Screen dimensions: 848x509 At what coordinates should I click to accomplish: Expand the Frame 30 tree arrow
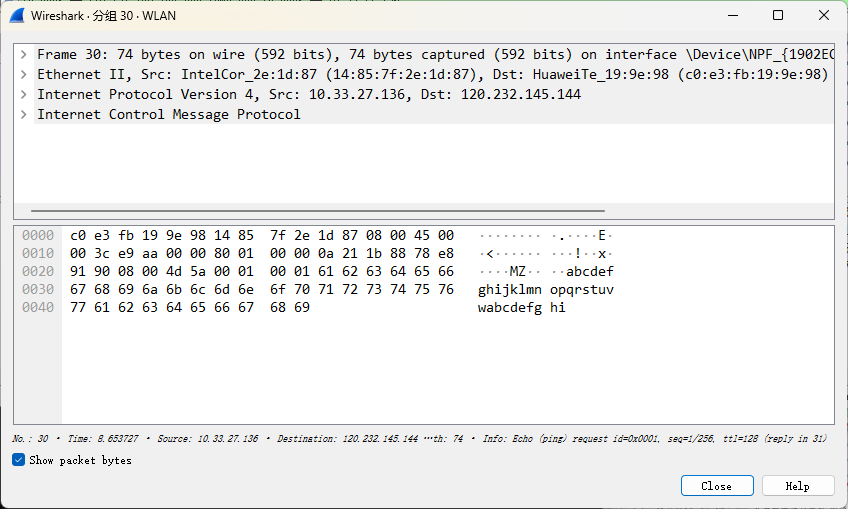pos(23,54)
